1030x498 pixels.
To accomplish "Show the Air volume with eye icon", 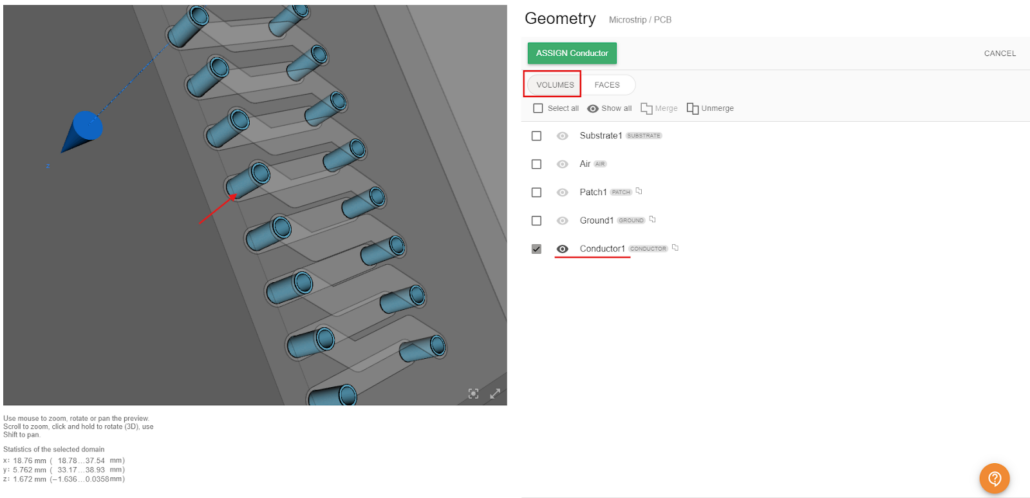I will (562, 164).
